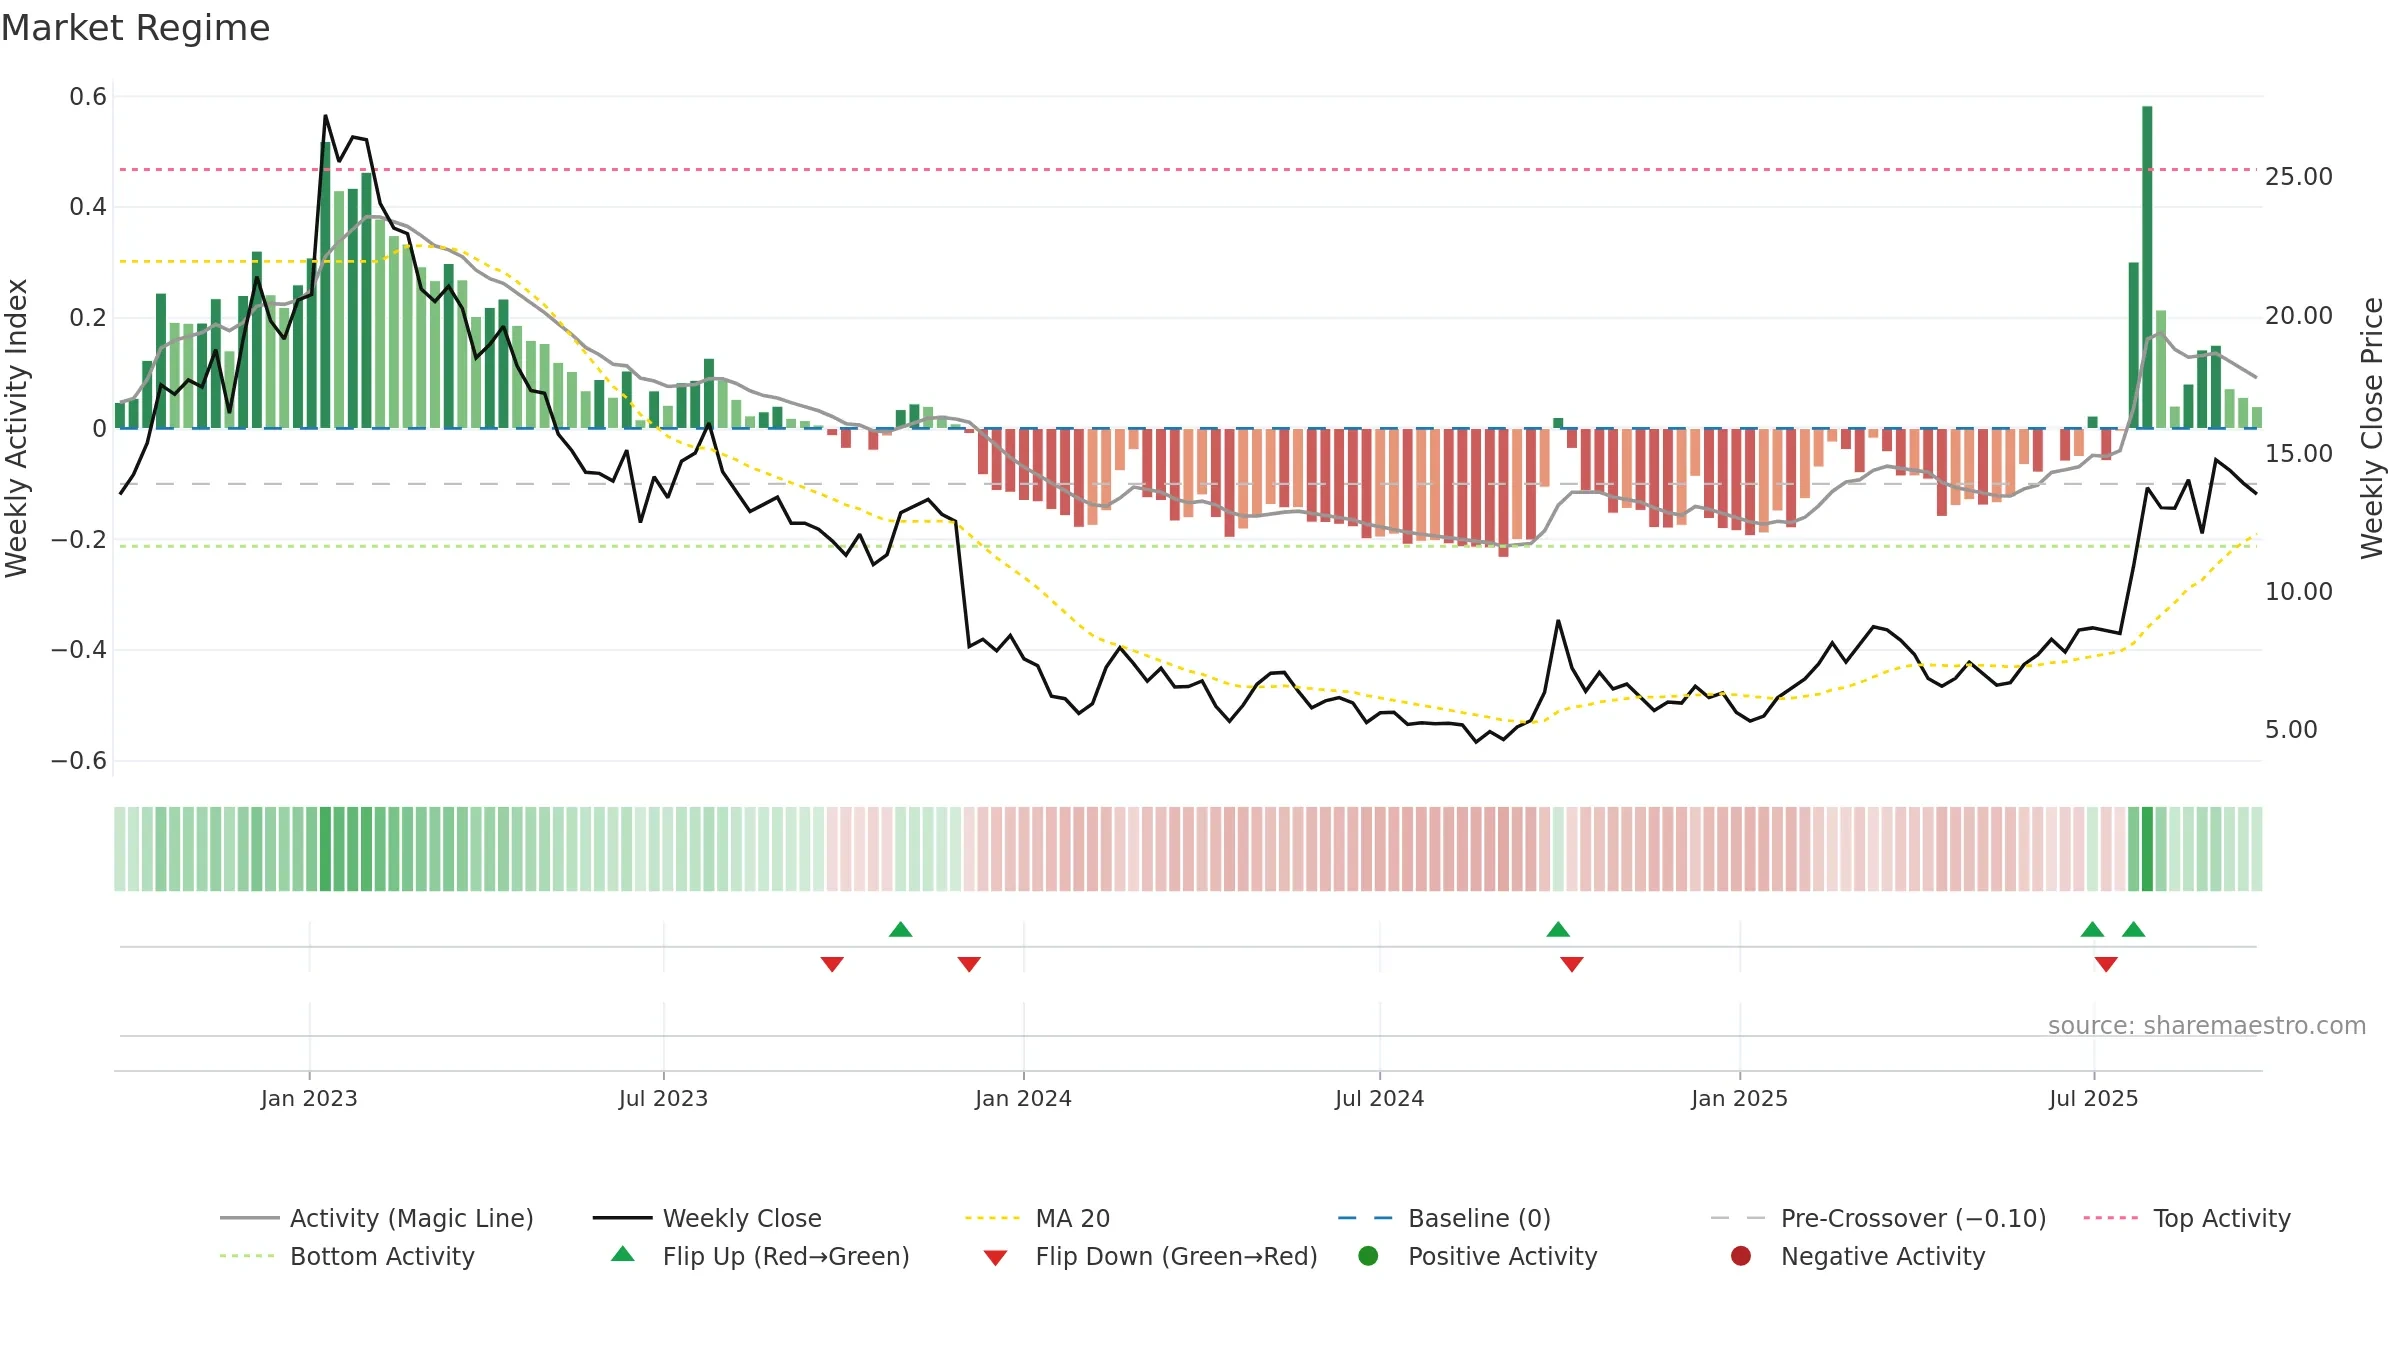
Task: Click the red flip-down marker before Jan 2024
Action: (x=969, y=964)
